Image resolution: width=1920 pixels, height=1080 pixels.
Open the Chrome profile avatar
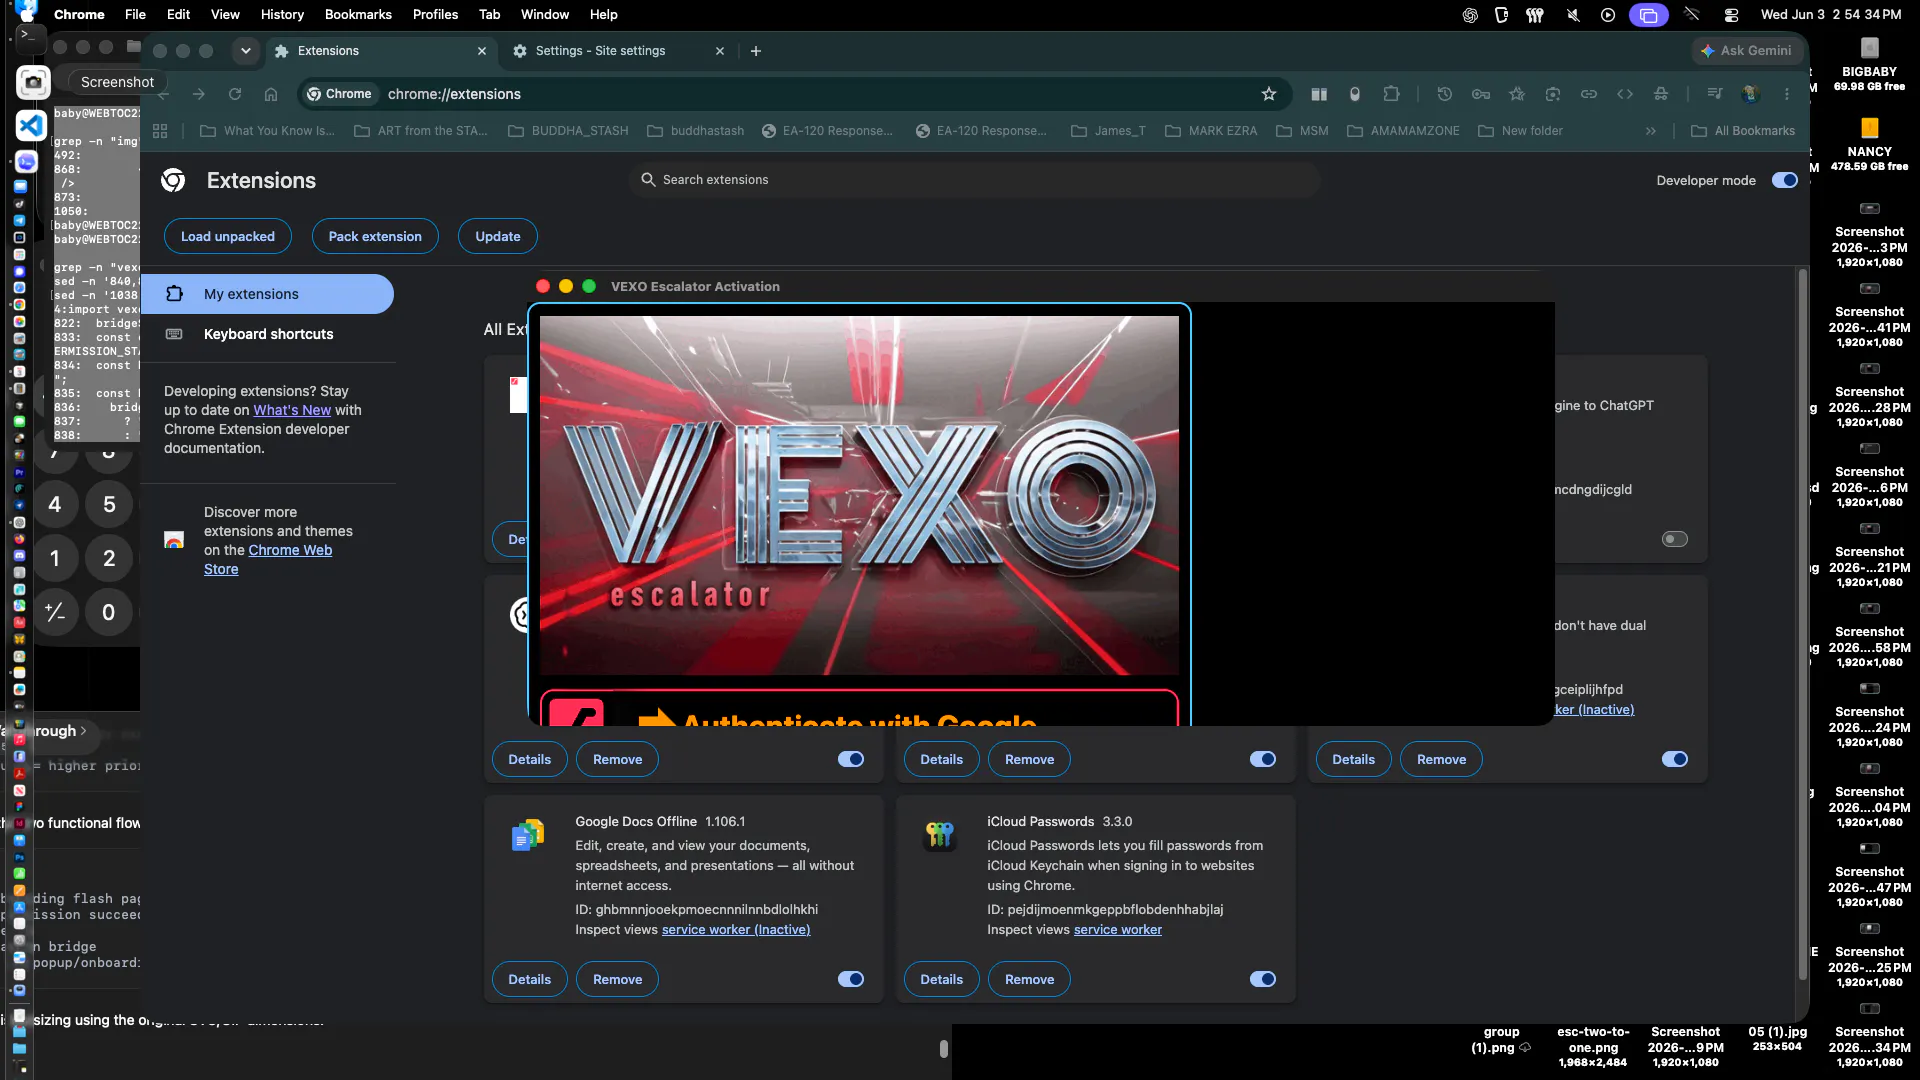(1751, 94)
